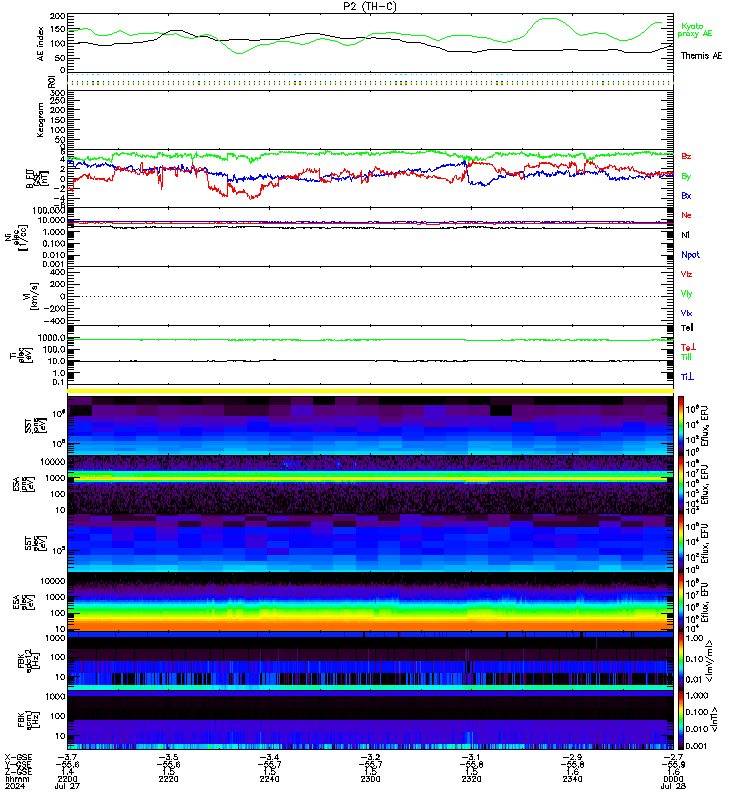Click the red "Viz" velocity legend label

pos(686,274)
